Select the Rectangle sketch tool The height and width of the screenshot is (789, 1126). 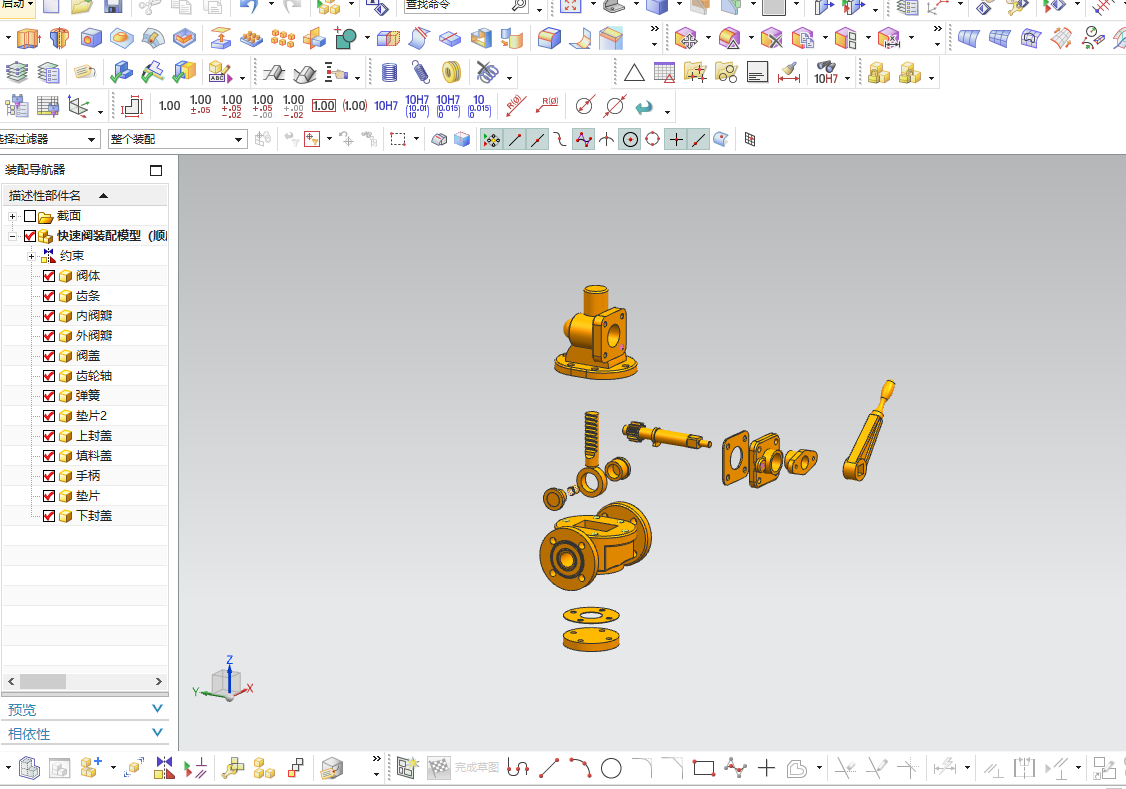(704, 768)
